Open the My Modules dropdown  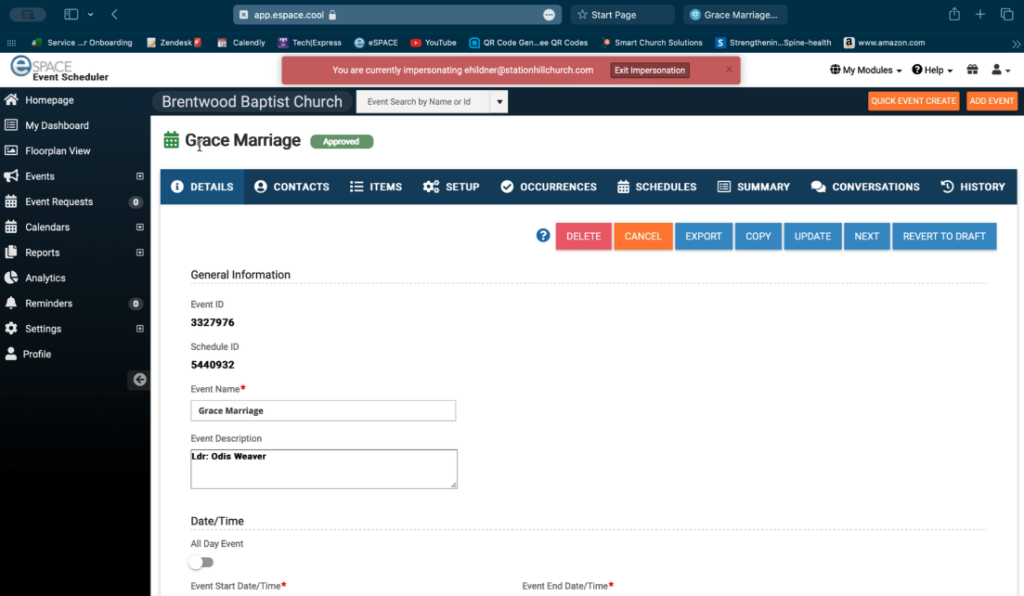coord(866,70)
